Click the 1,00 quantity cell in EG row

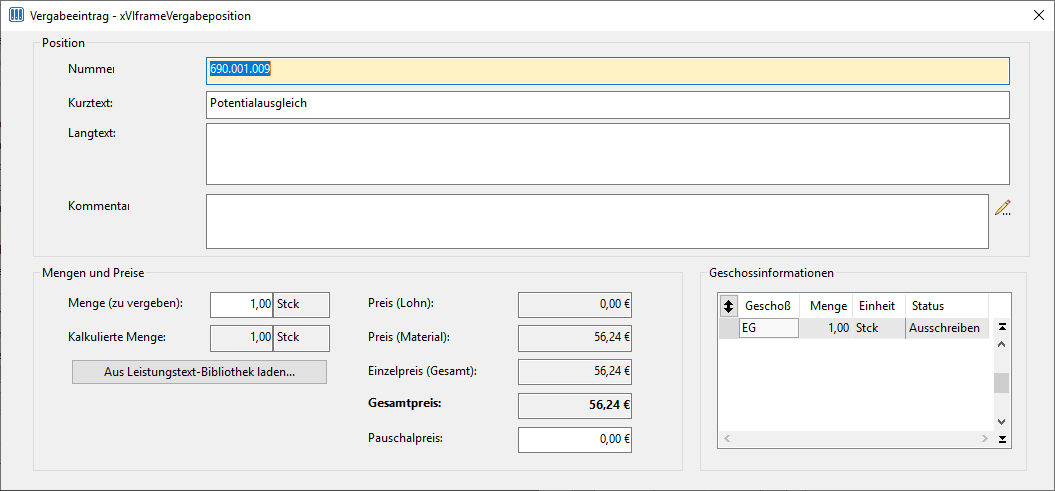coord(826,328)
